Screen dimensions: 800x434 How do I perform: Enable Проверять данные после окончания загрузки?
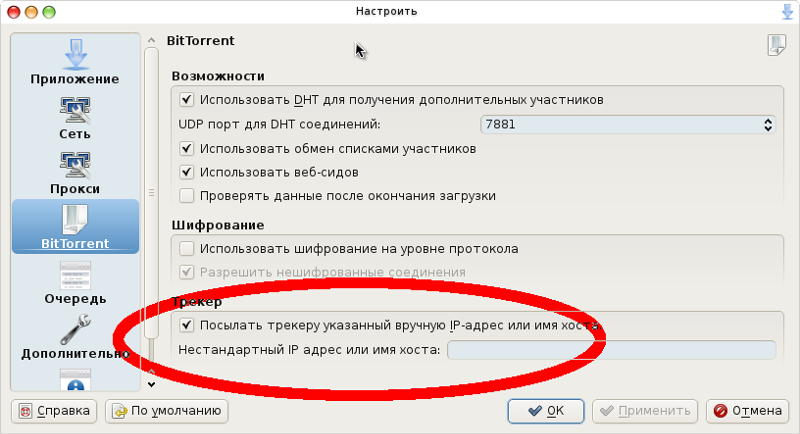(x=187, y=195)
